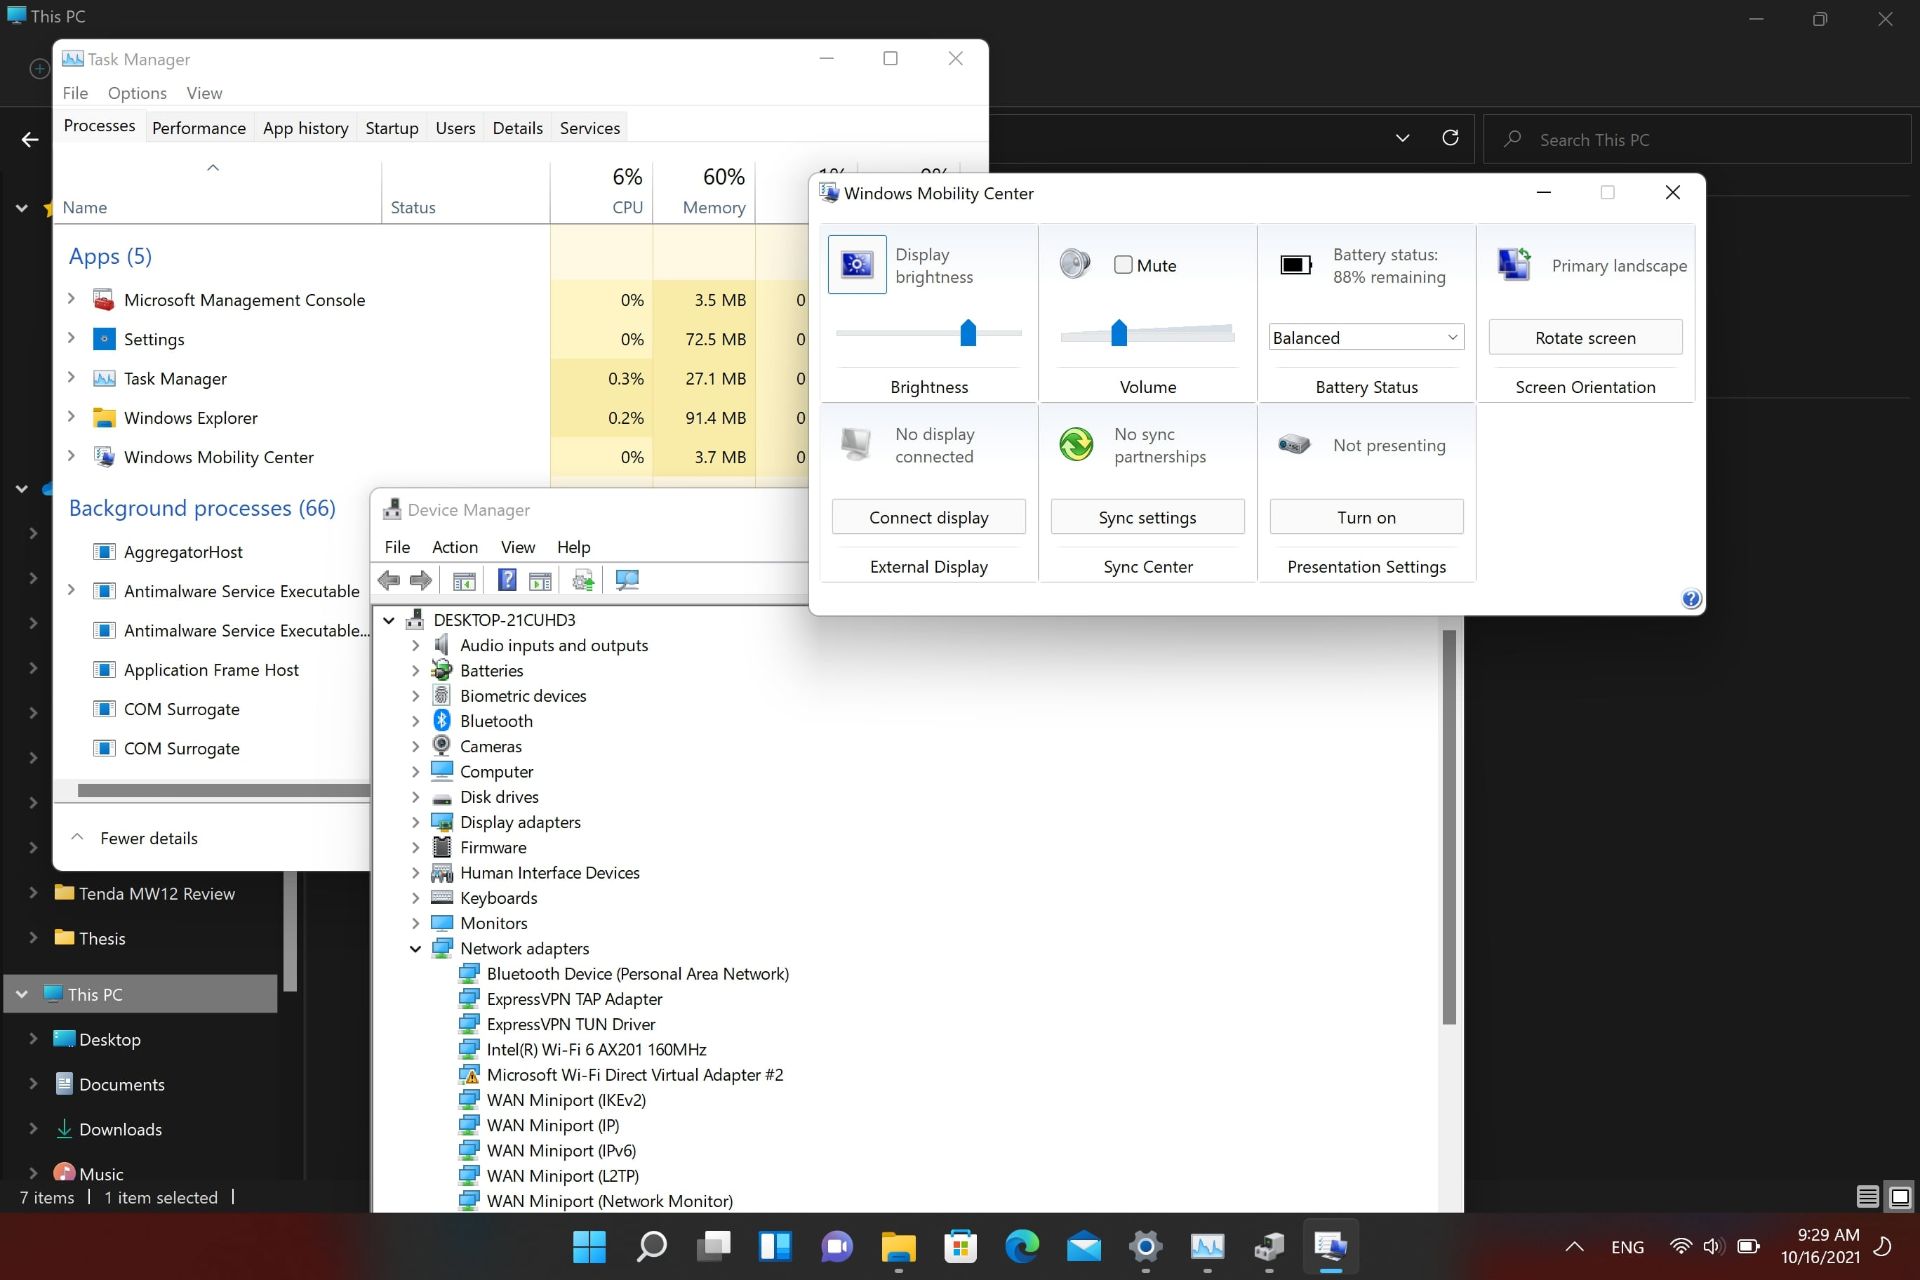Screen dimensions: 1920x1280
Task: Select the Performance tab in Task Manager
Action: pyautogui.click(x=199, y=127)
